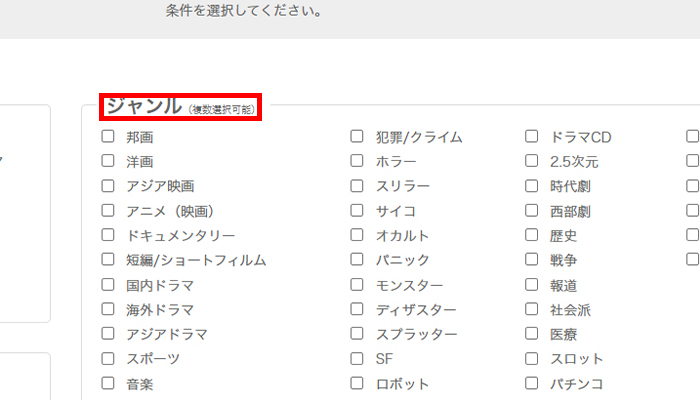Screen dimensions: 700x400
Task: Check the ロボット genre checkbox
Action: pyautogui.click(x=357, y=383)
